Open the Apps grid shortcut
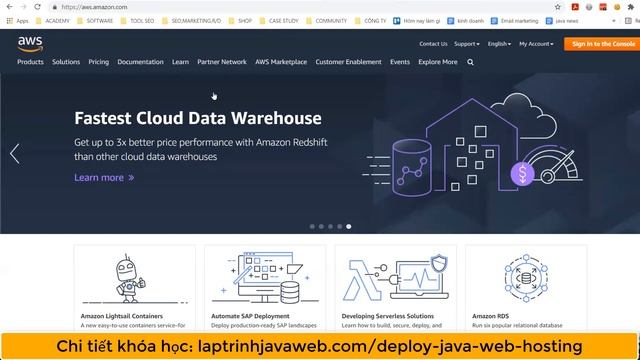 point(17,21)
